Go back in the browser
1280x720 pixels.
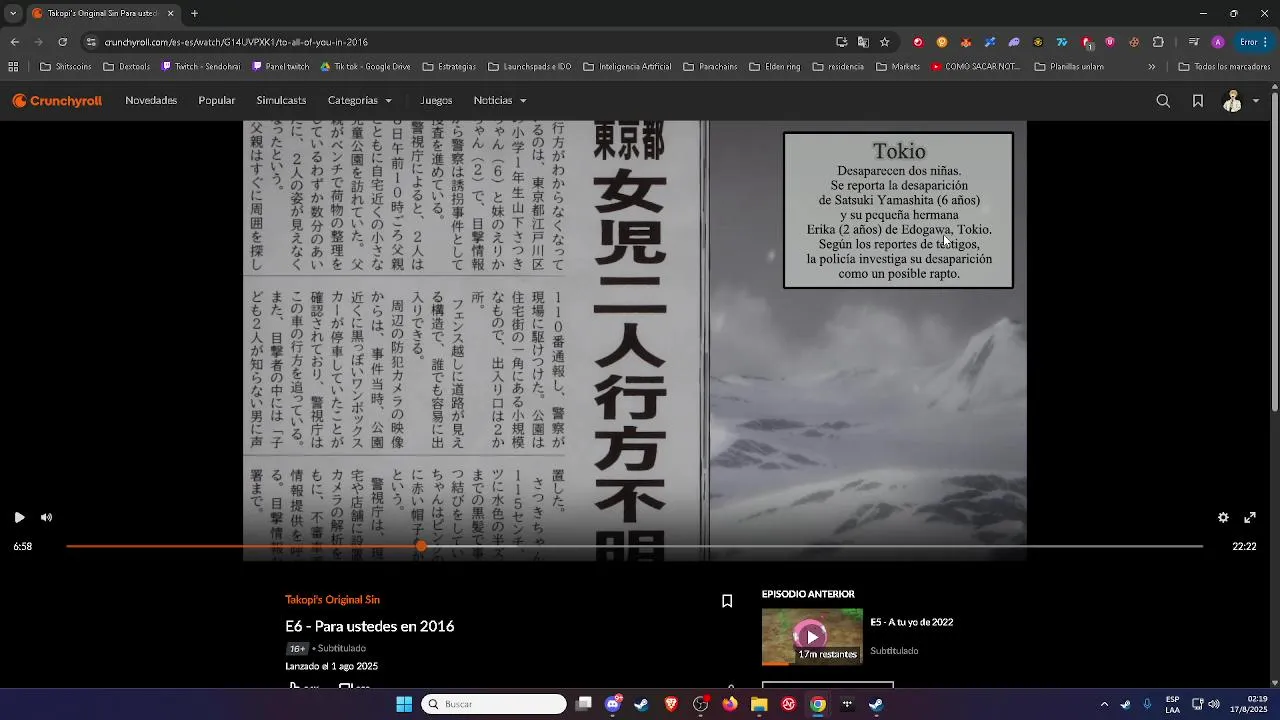pyautogui.click(x=14, y=42)
